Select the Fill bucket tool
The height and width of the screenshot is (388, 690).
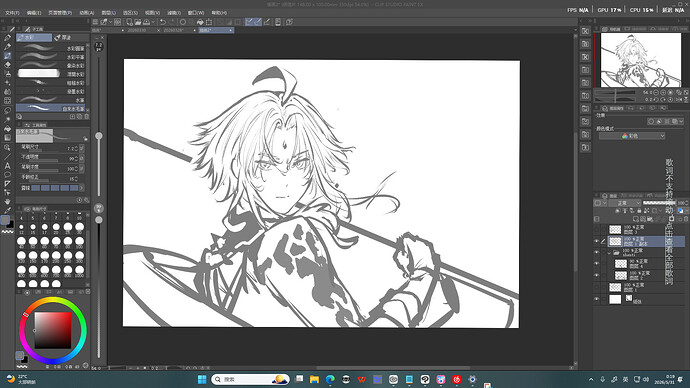(7, 128)
